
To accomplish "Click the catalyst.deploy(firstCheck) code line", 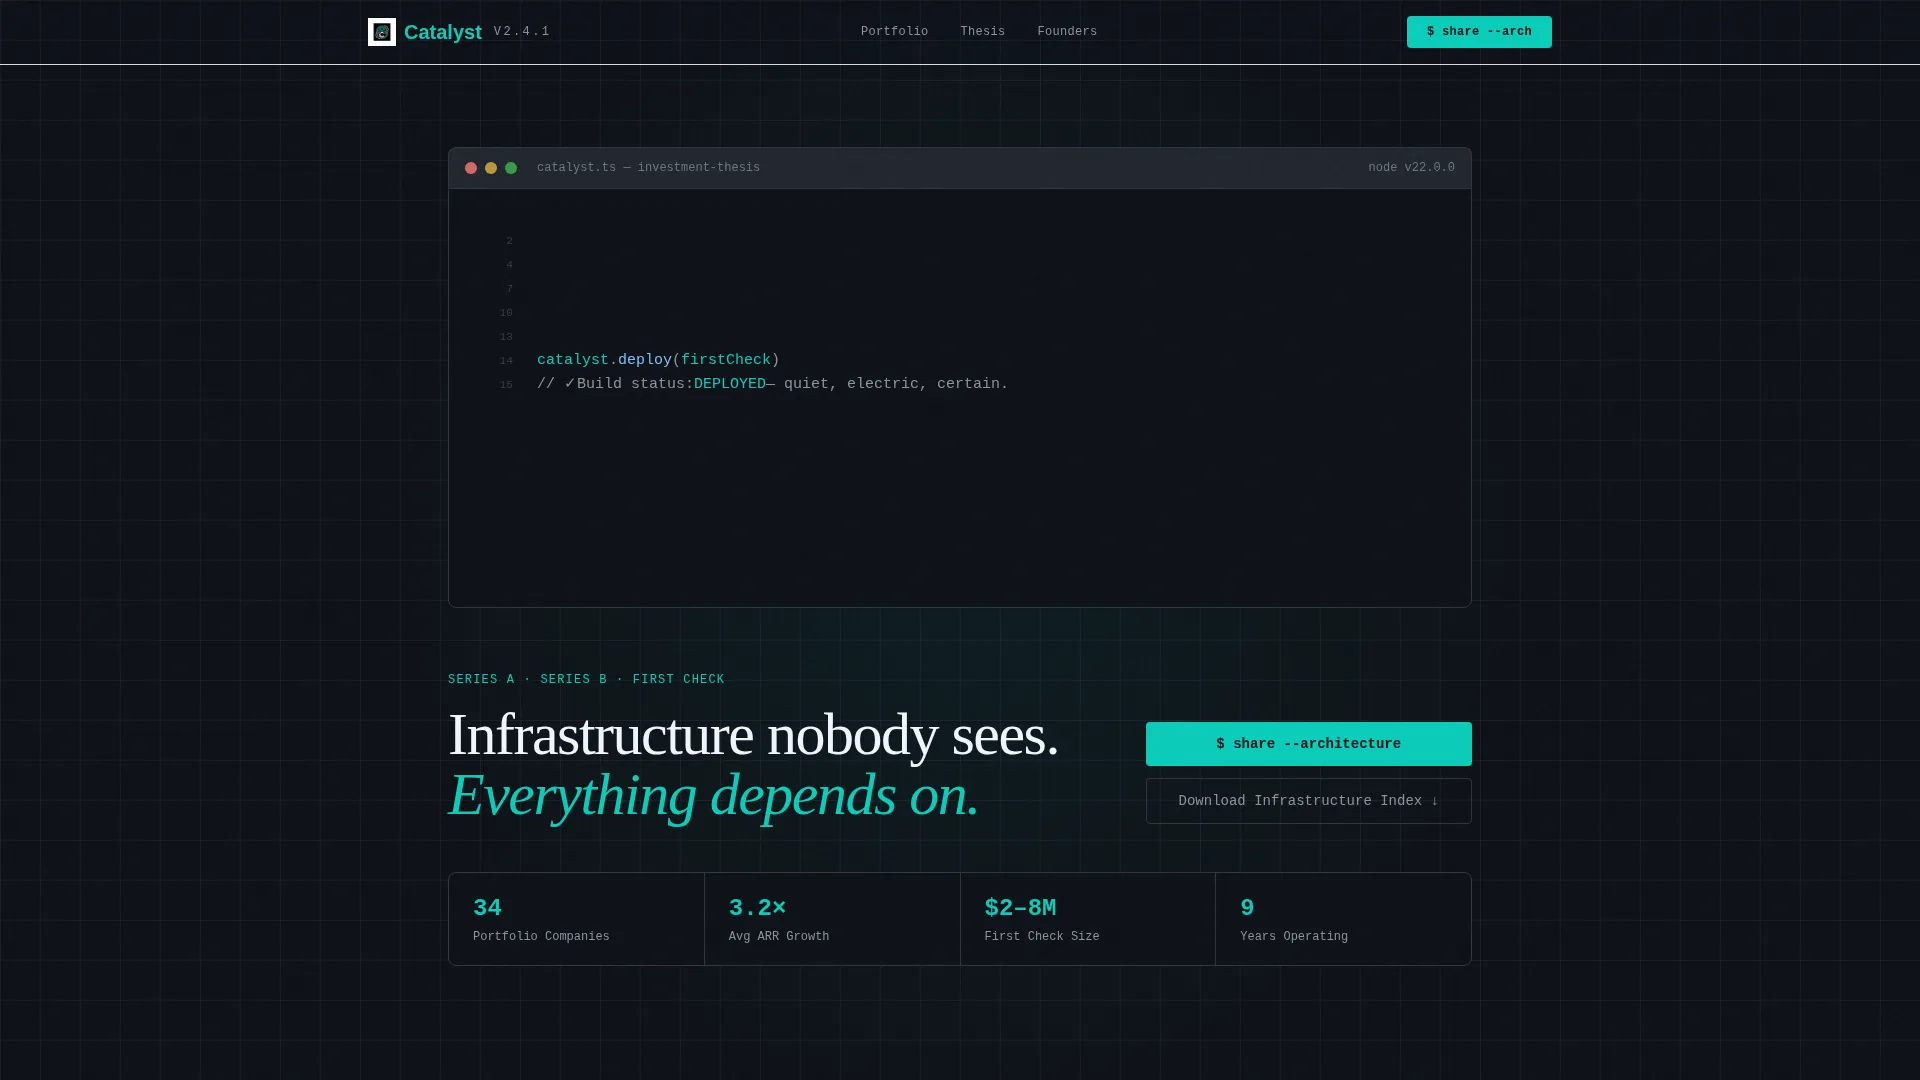I will coord(658,360).
